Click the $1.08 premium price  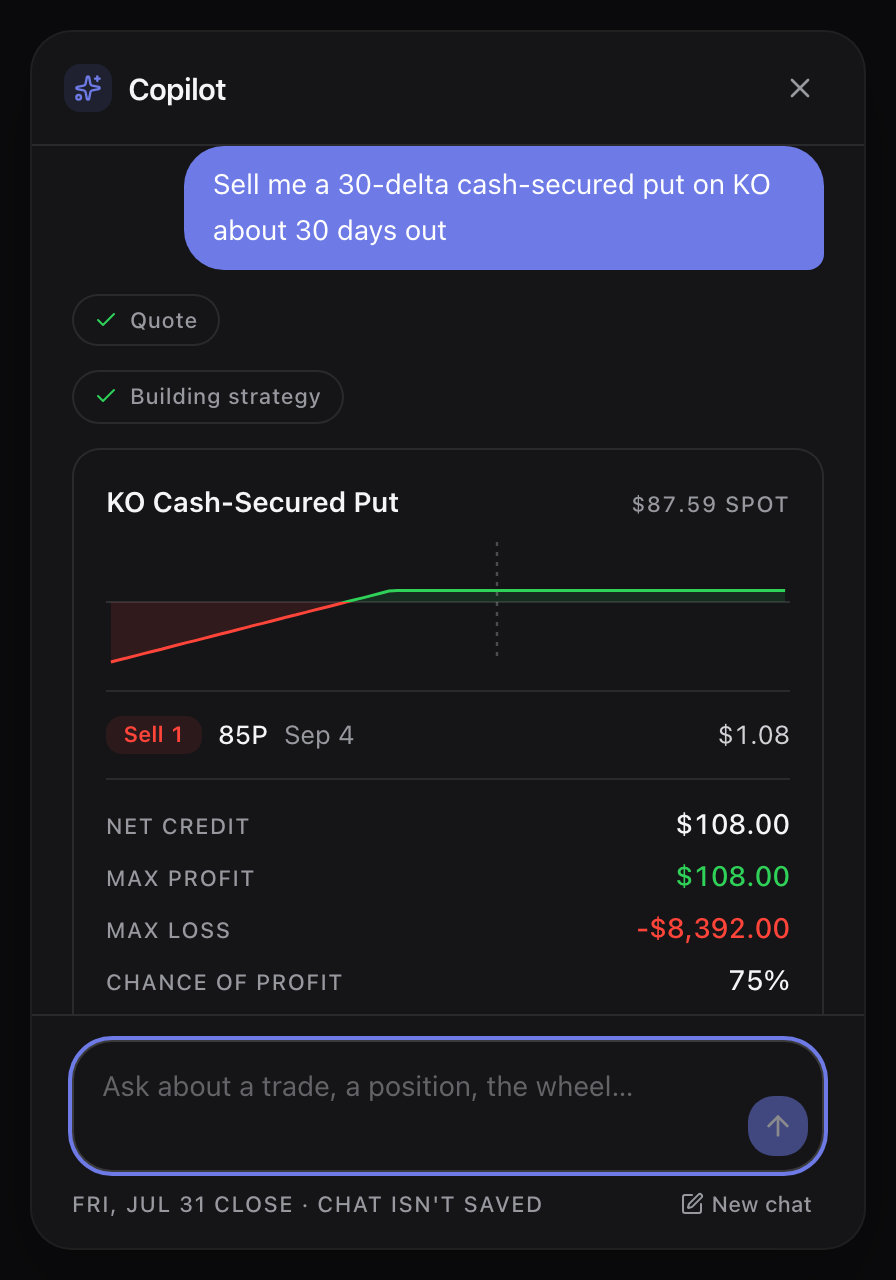pos(754,735)
